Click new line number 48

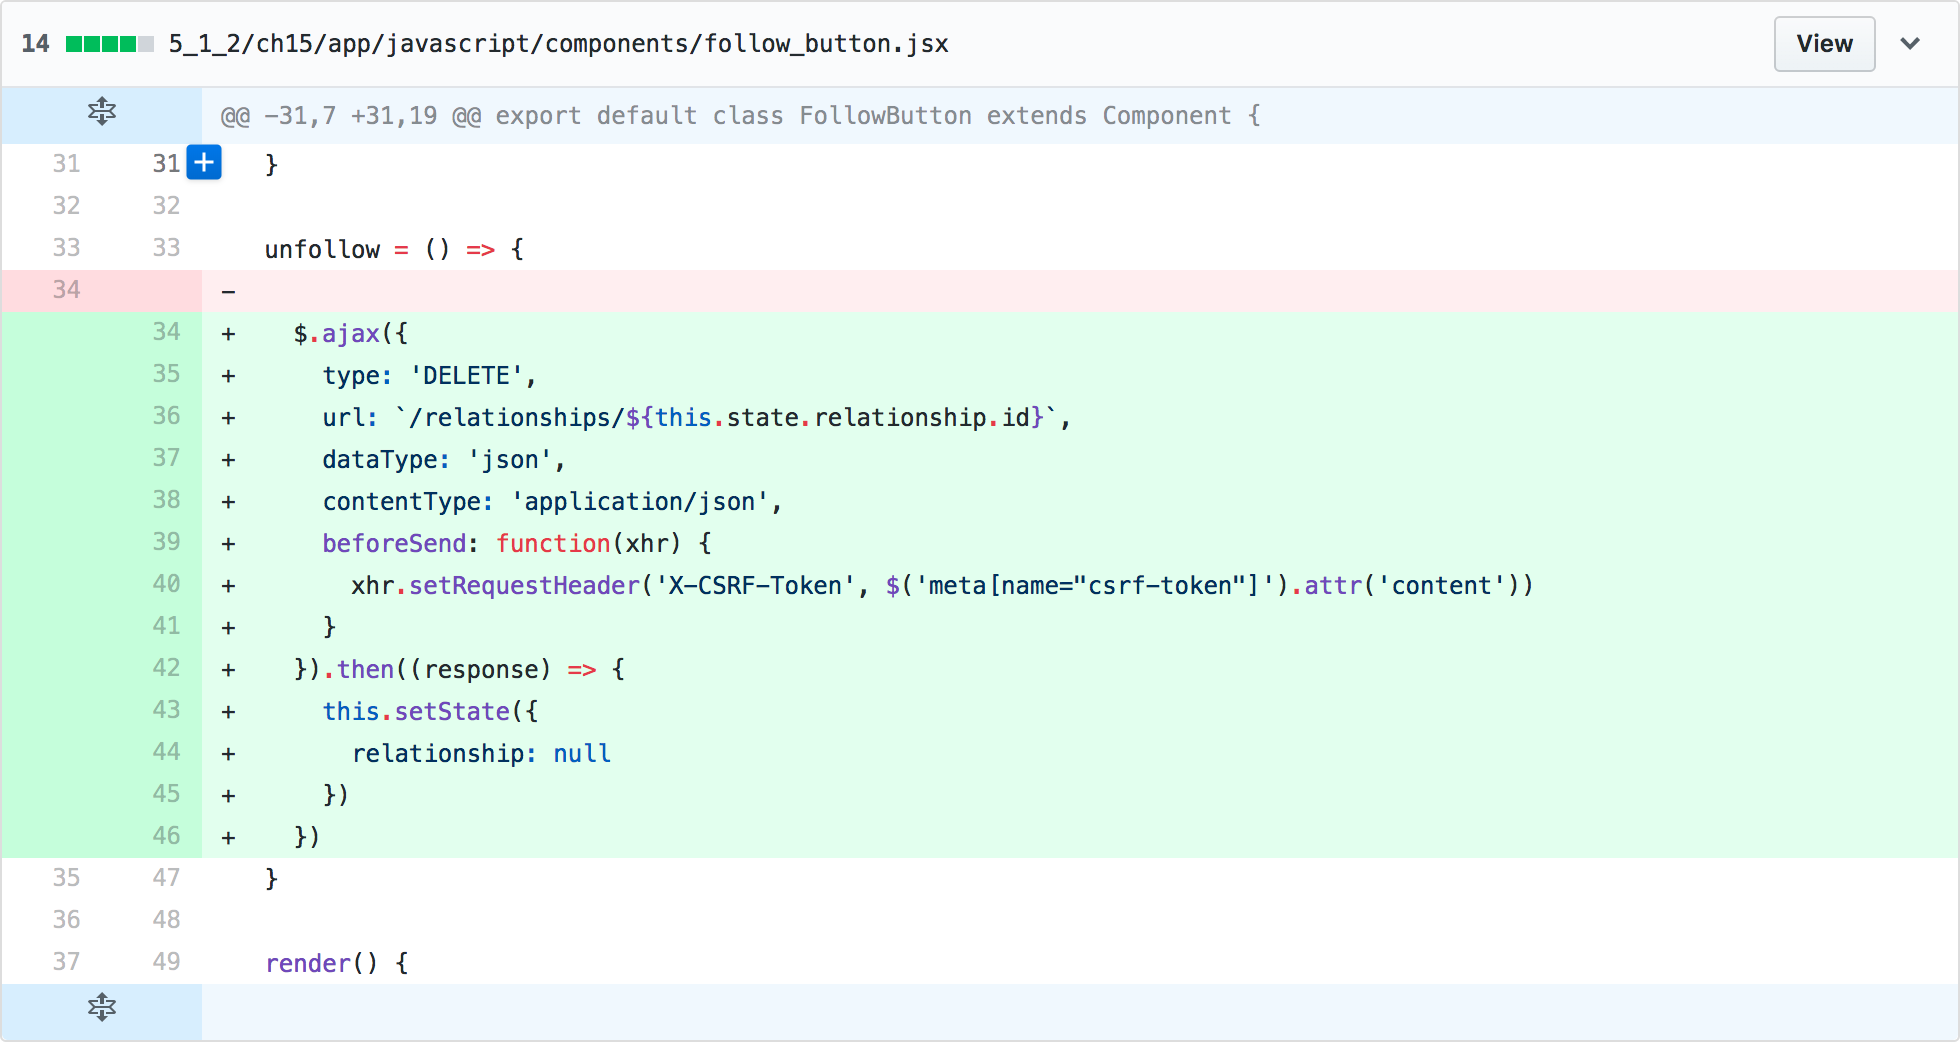click(x=166, y=920)
